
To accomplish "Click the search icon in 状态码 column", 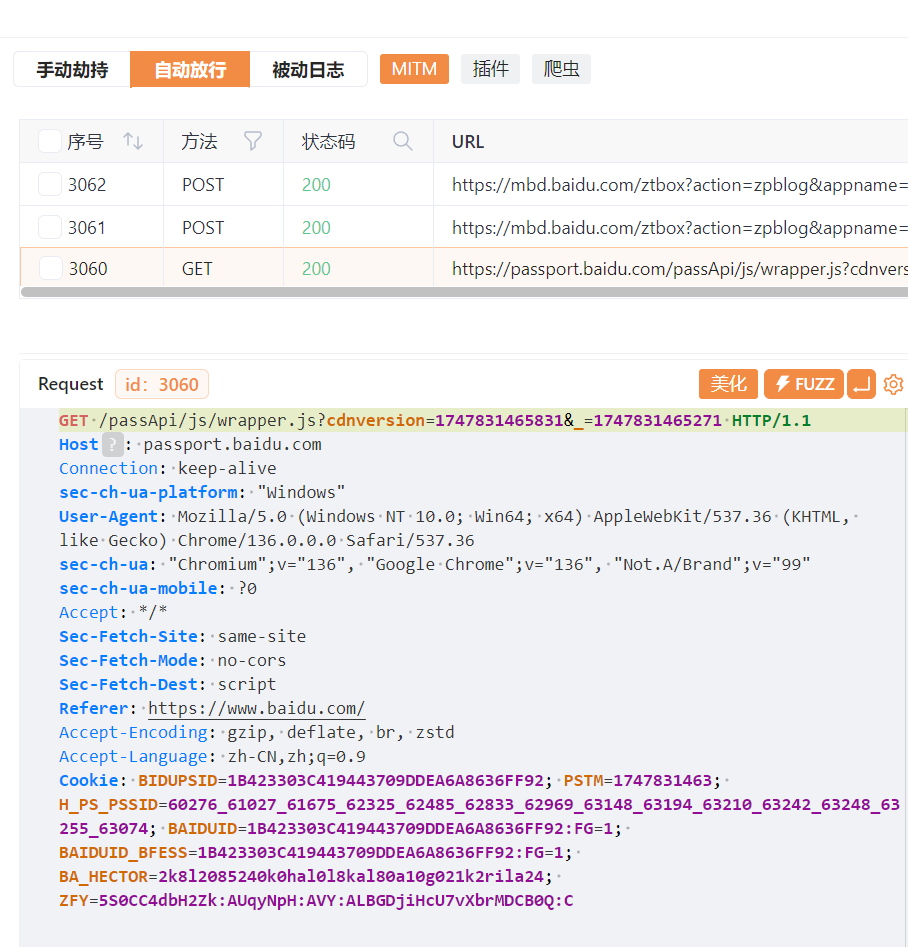I will click(403, 141).
